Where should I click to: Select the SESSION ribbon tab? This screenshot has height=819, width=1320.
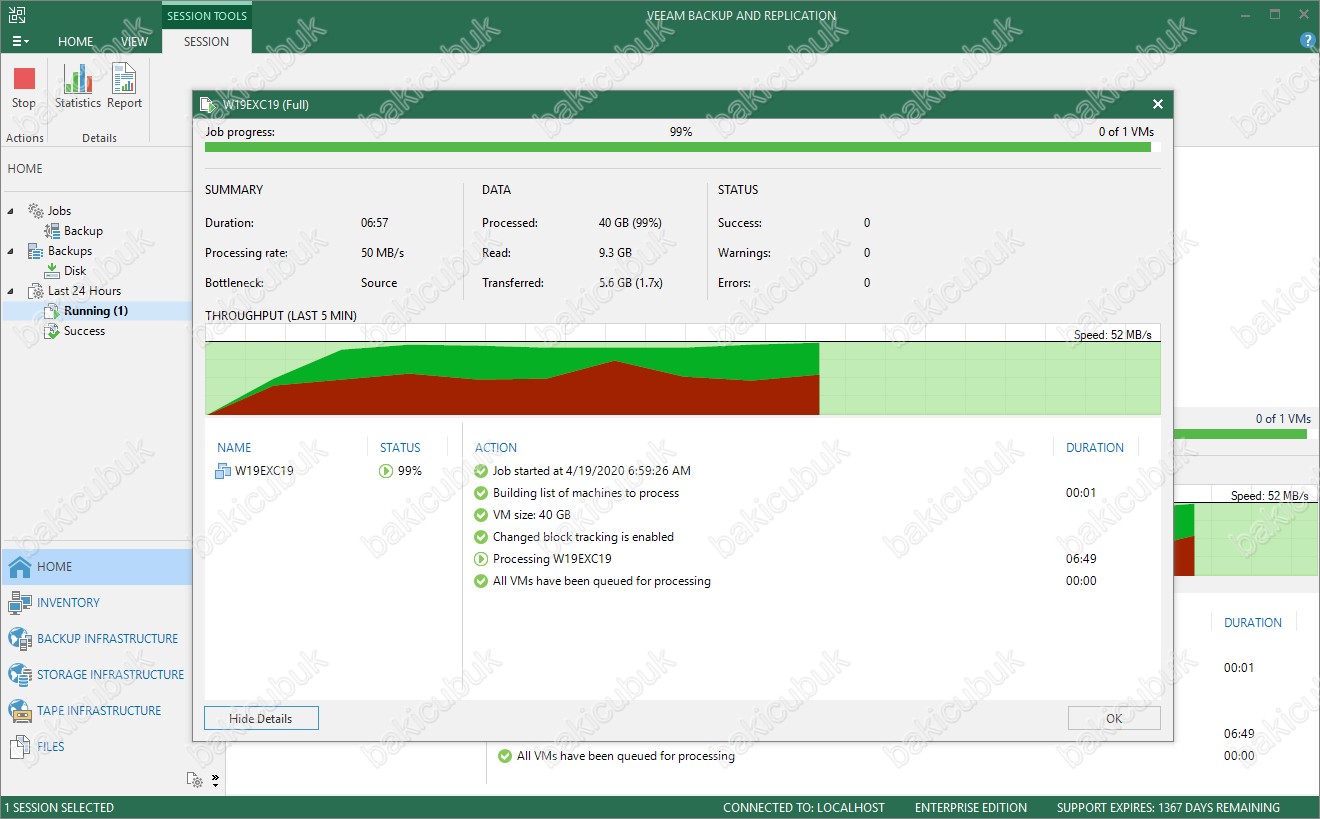pyautogui.click(x=206, y=41)
